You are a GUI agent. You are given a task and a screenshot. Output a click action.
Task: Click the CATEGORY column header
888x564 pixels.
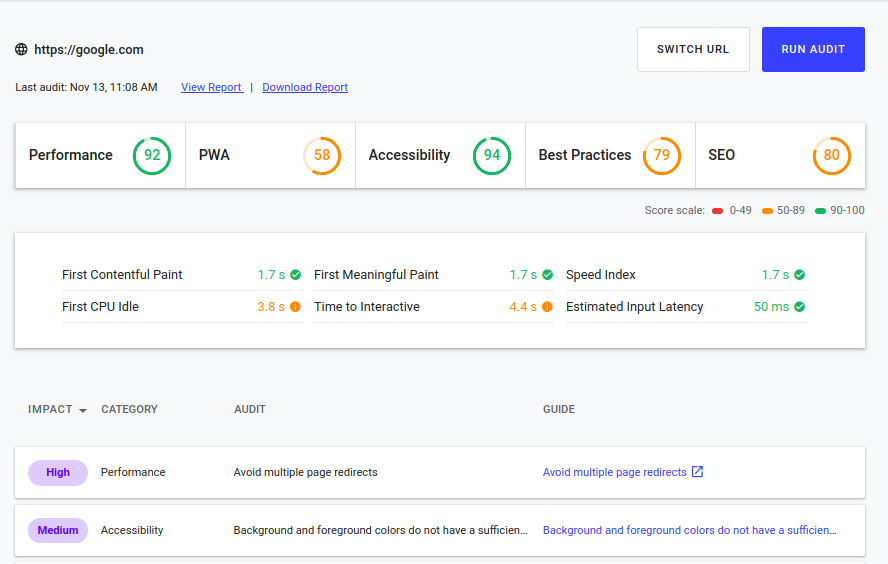[129, 409]
